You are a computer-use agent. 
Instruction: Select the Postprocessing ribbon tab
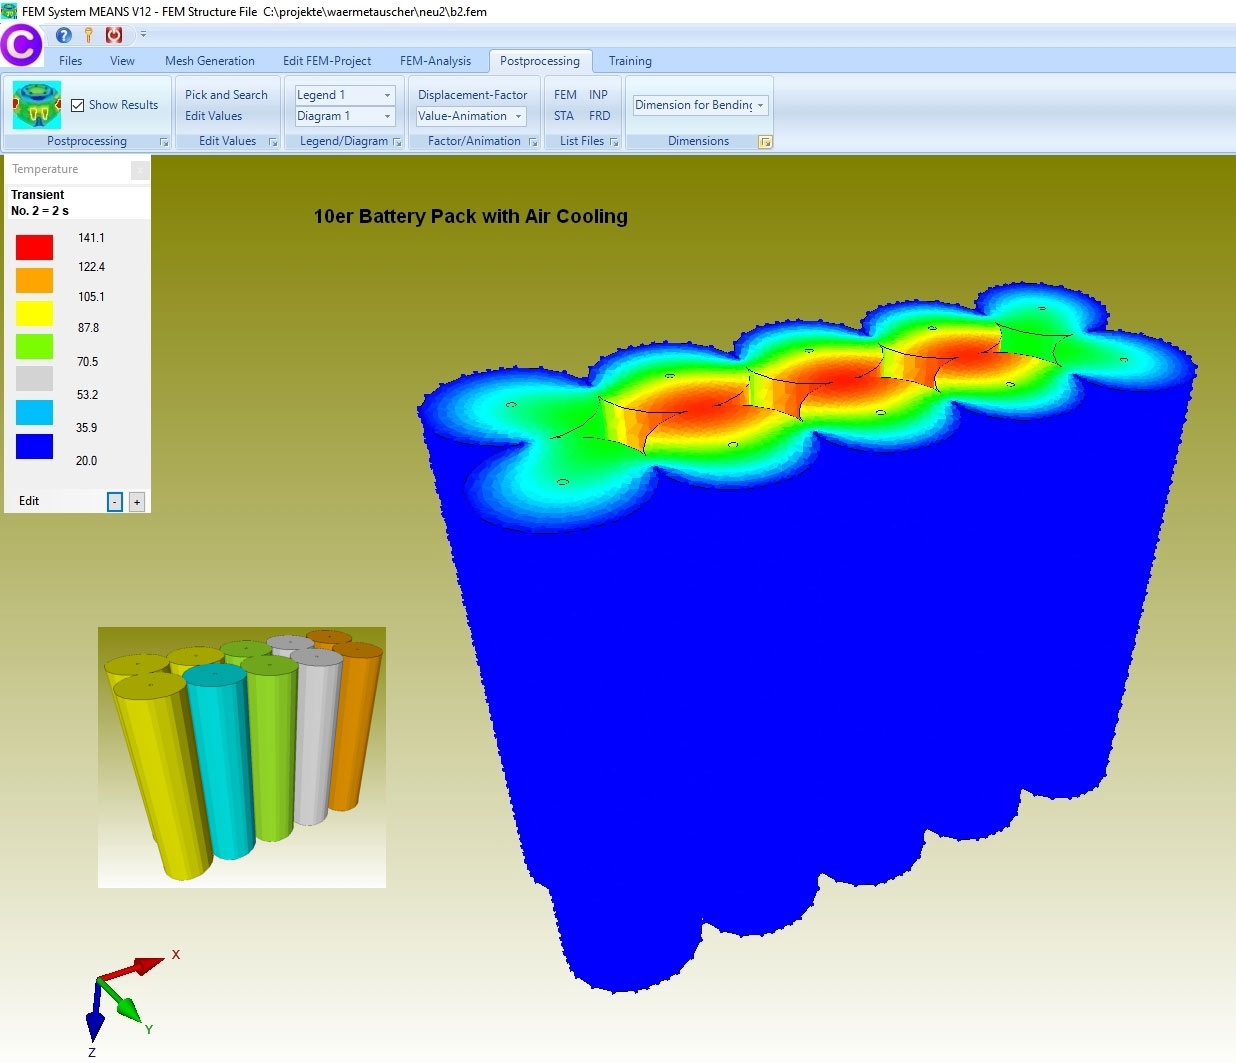click(x=540, y=61)
